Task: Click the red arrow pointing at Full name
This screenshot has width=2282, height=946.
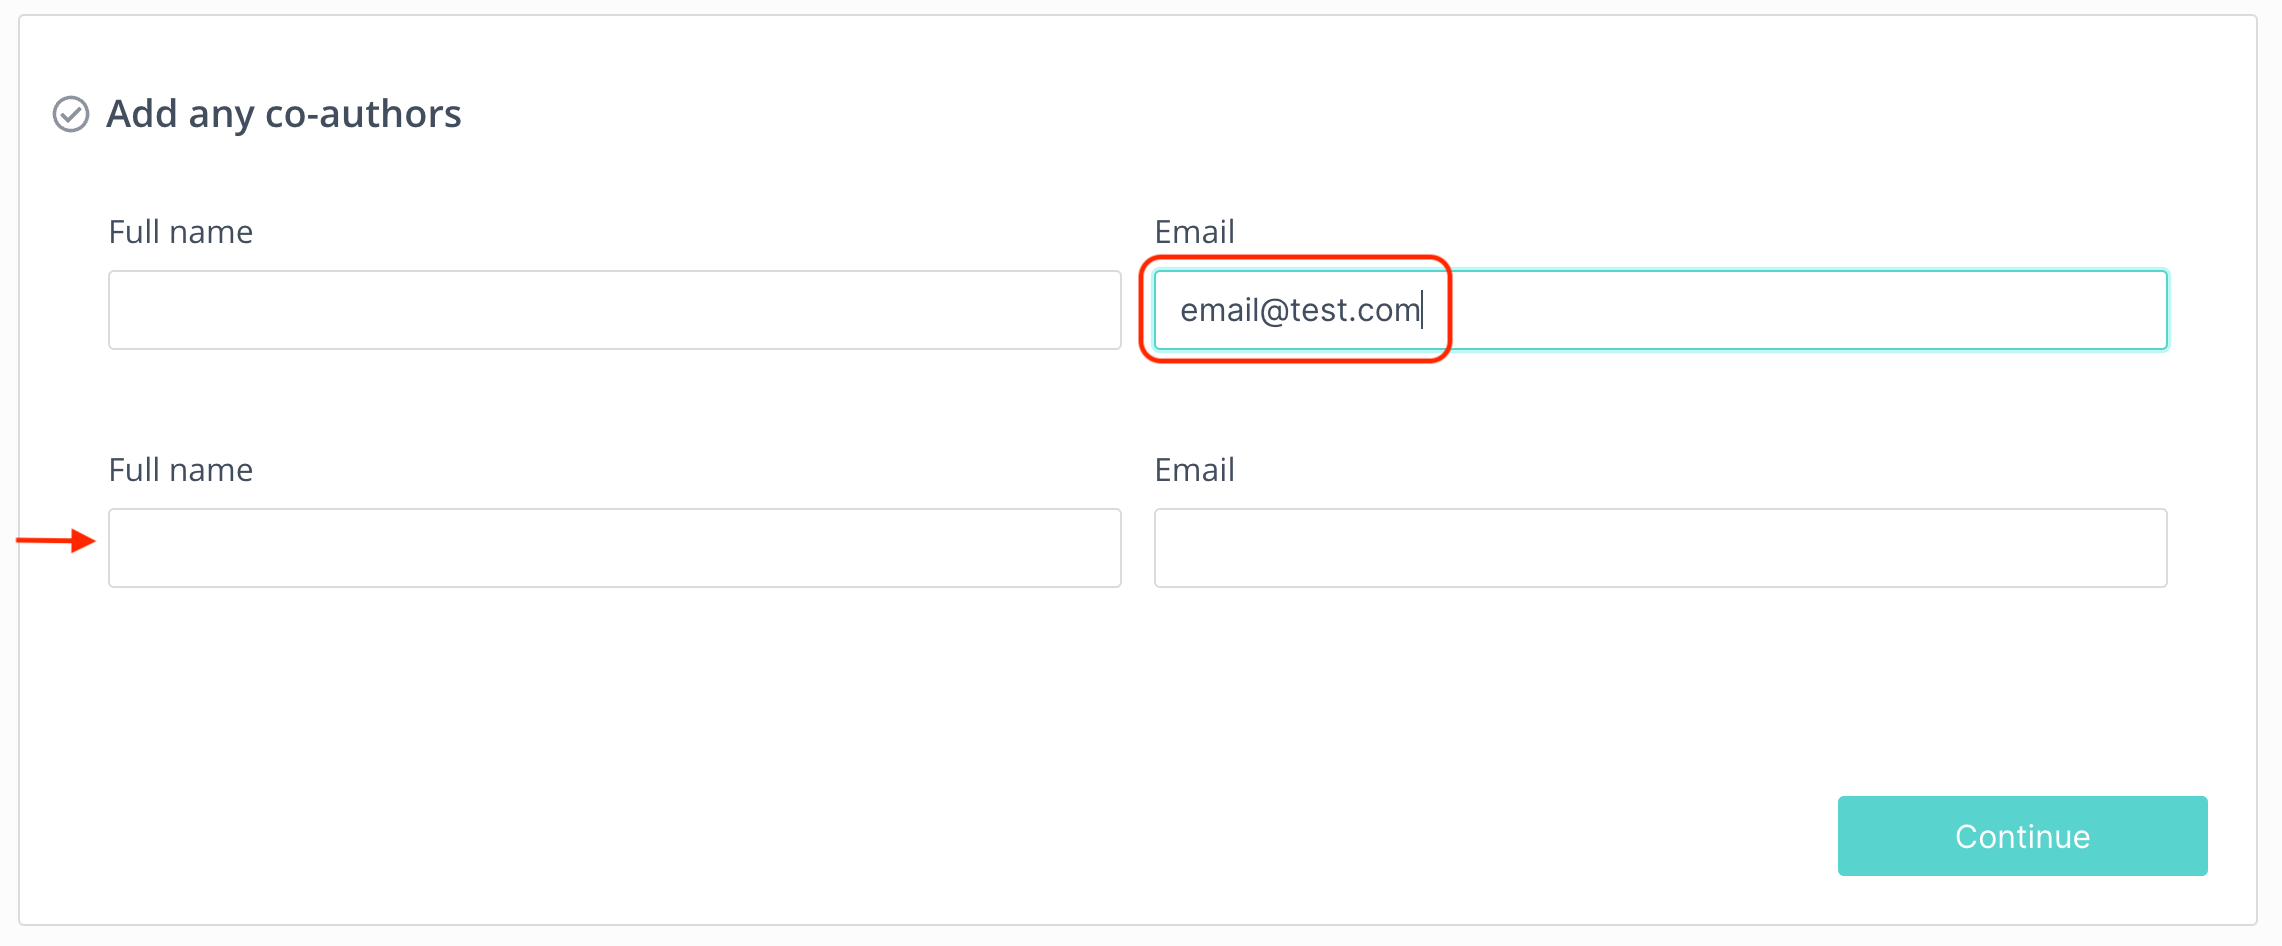Action: point(57,541)
